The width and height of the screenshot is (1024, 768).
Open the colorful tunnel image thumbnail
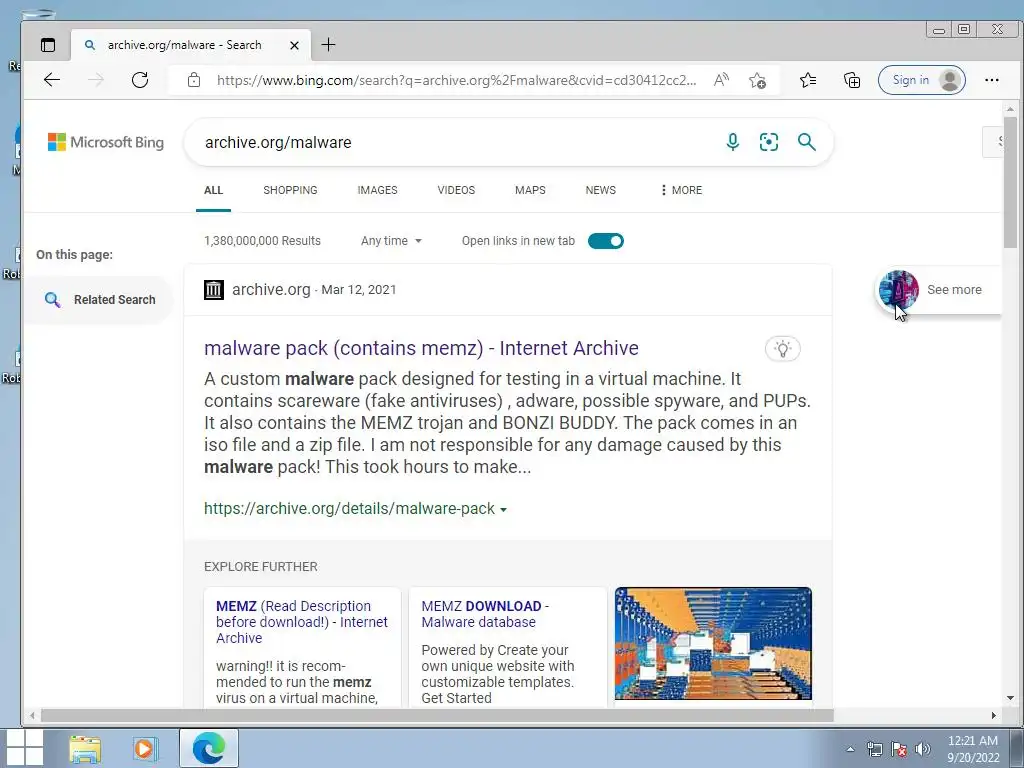[x=713, y=643]
